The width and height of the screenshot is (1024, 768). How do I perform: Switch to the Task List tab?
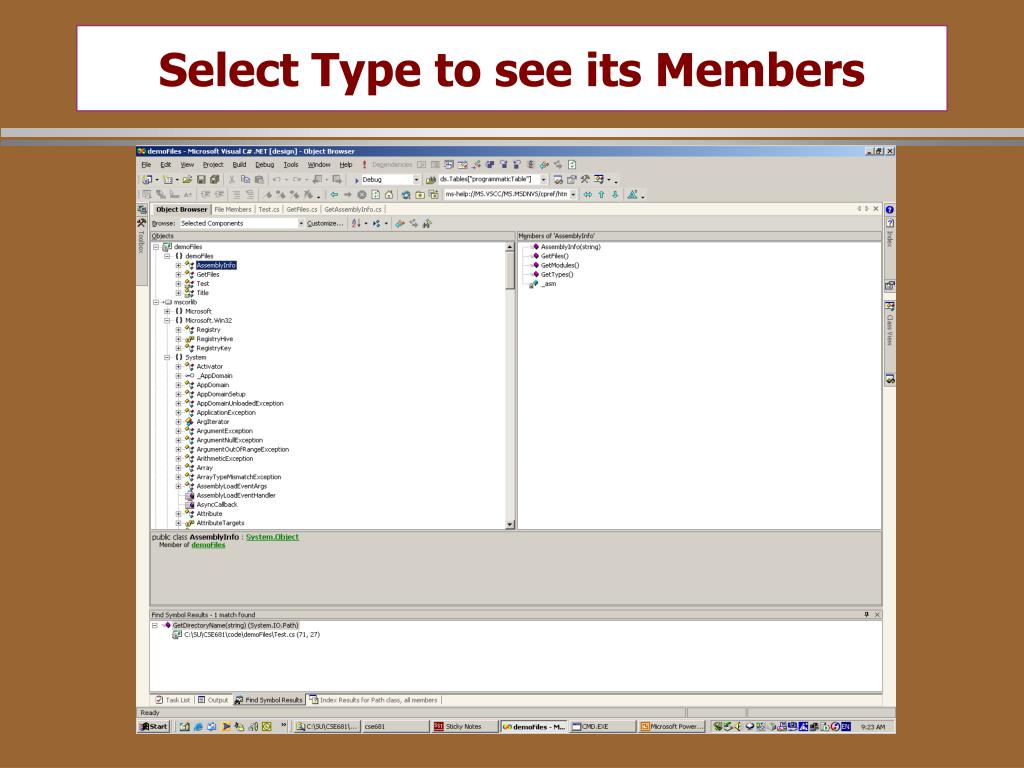click(x=172, y=700)
